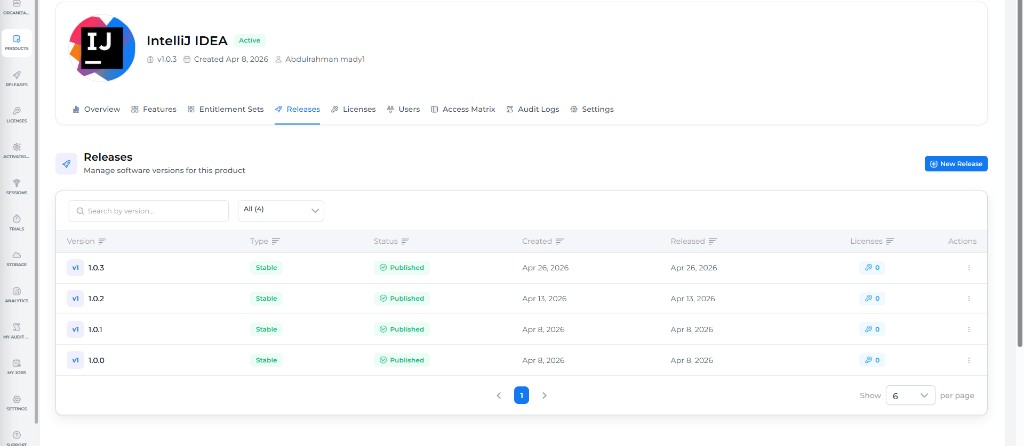
Task: Open actions menu for version 1.0.2
Action: [968, 298]
